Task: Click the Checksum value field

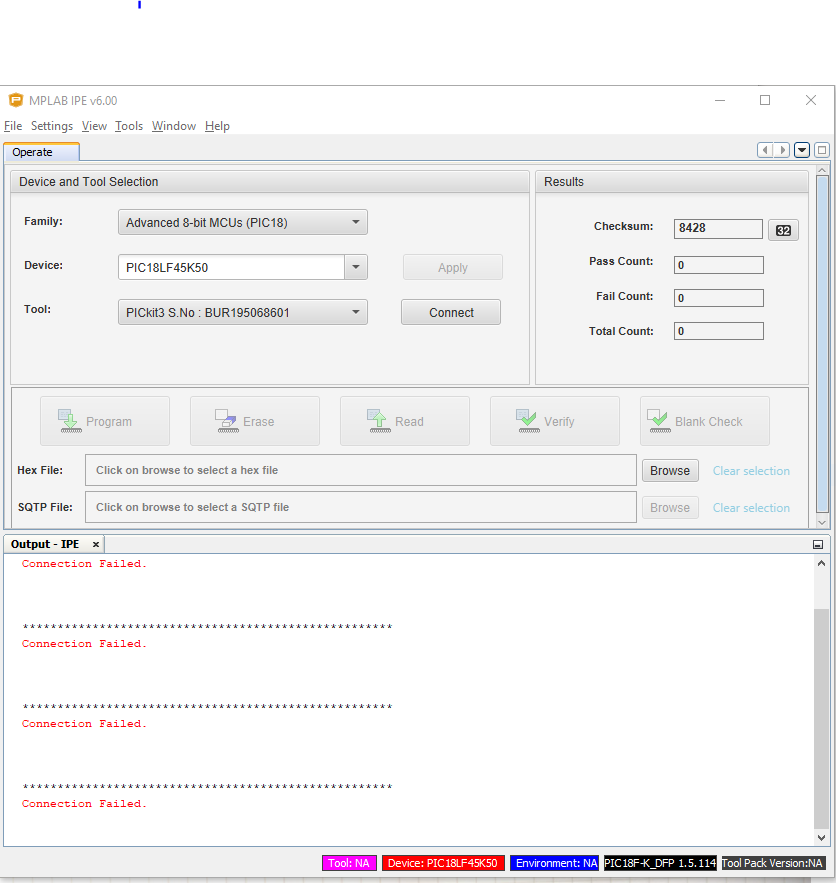Action: coord(718,229)
